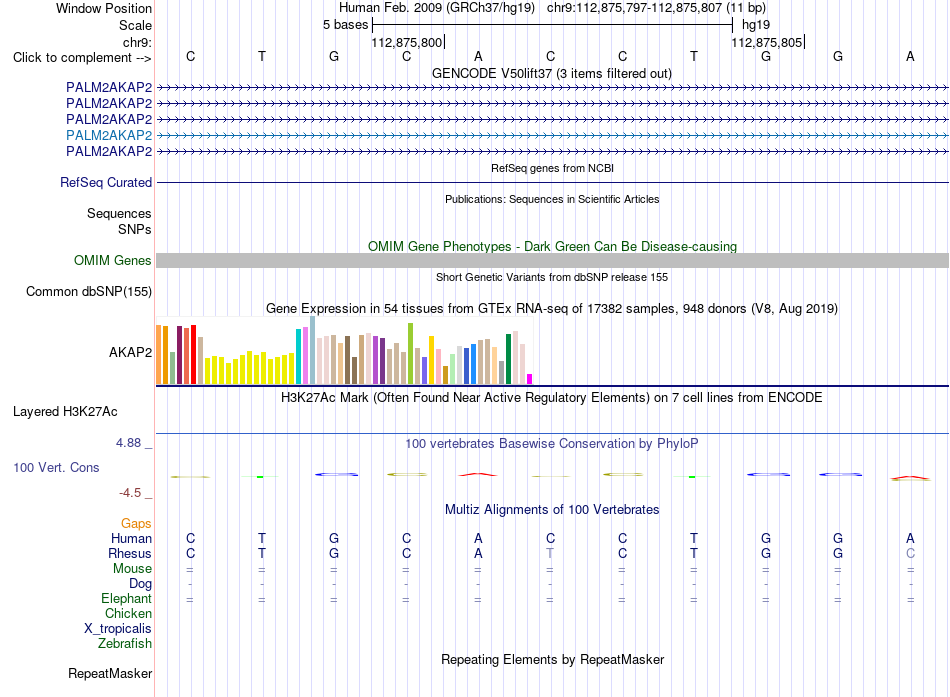950x697 pixels.
Task: Open 'Short Genetic Variants from dbSNP release 155'
Action: click(x=552, y=277)
